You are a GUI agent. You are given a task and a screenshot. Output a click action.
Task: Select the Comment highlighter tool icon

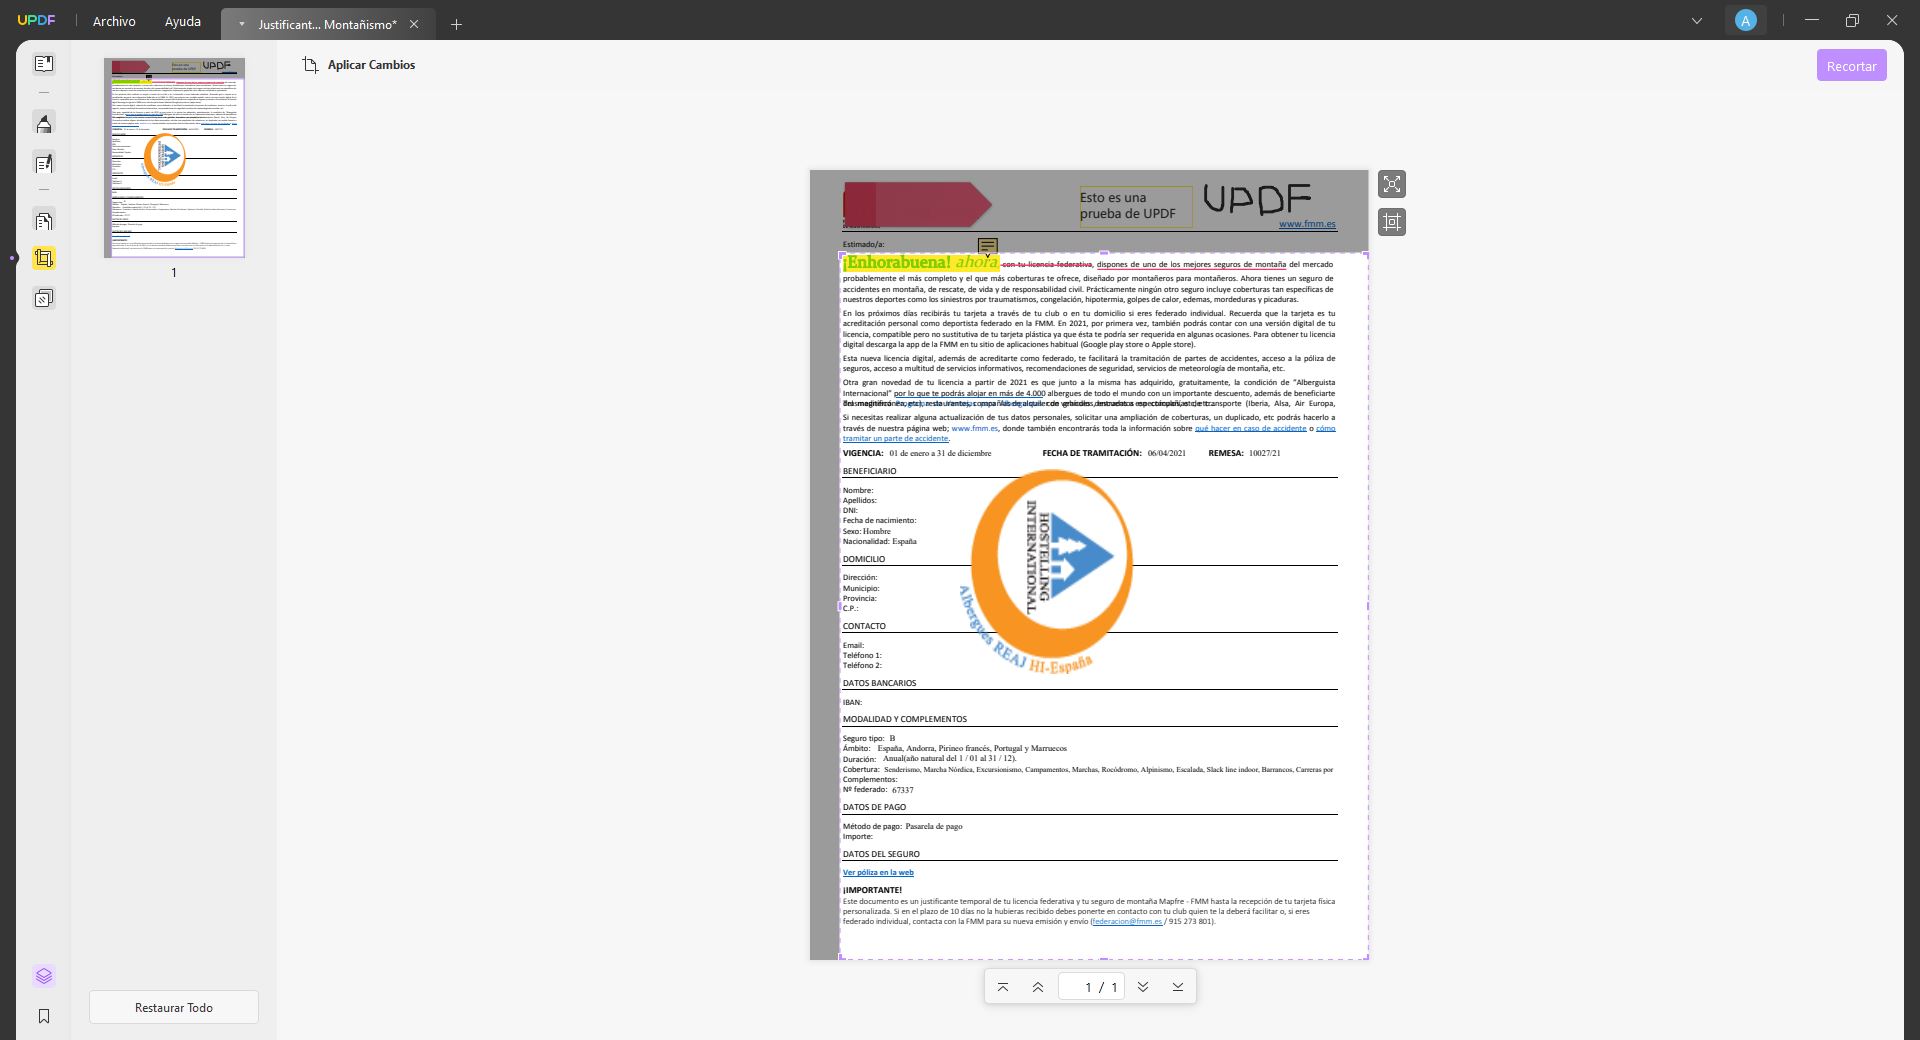[x=44, y=124]
